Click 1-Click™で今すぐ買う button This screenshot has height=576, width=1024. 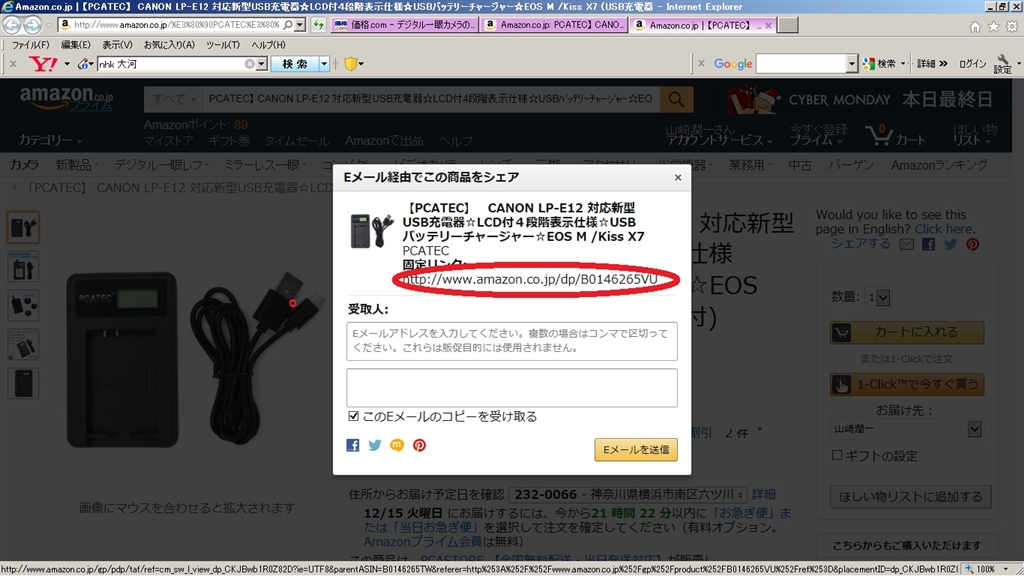907,385
